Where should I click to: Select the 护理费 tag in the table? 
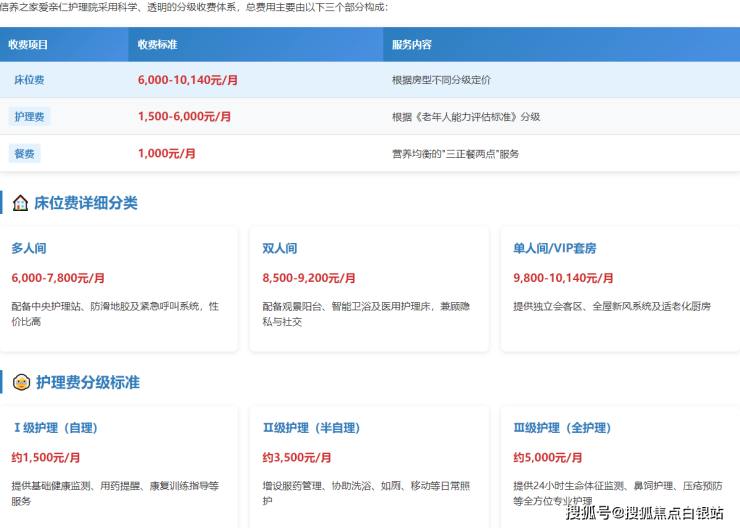pos(29,117)
